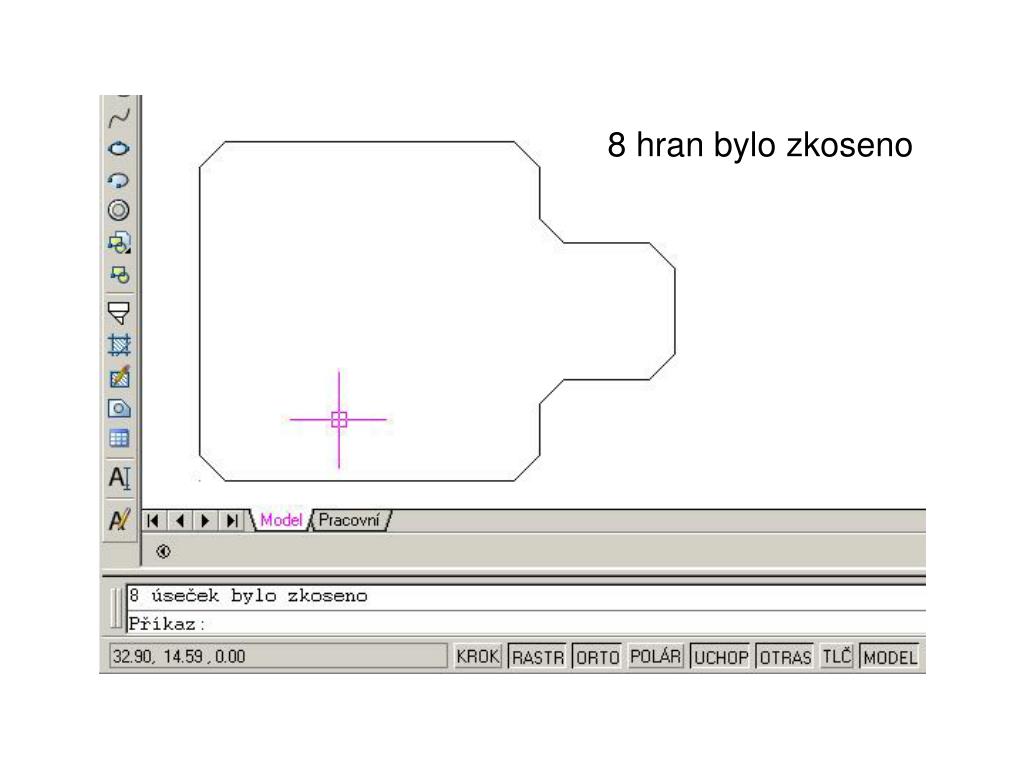This screenshot has width=1024, height=768.
Task: Switch to the Pracovní layout tab
Action: pos(349,520)
